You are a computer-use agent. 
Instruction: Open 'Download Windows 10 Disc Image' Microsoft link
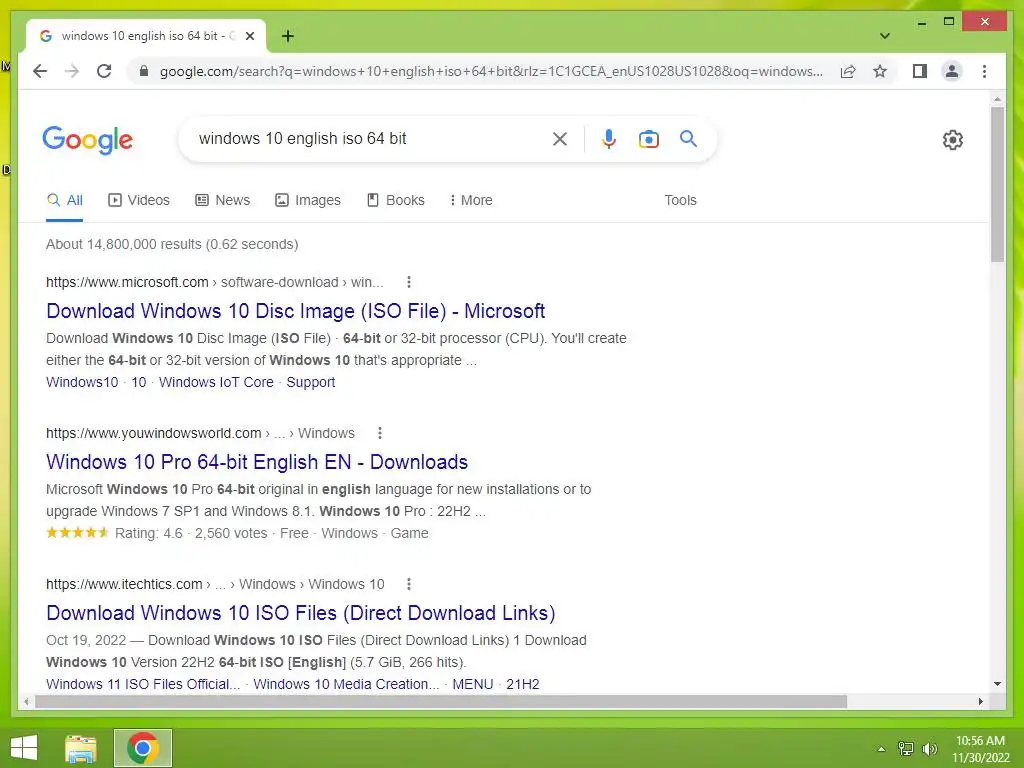(x=296, y=311)
